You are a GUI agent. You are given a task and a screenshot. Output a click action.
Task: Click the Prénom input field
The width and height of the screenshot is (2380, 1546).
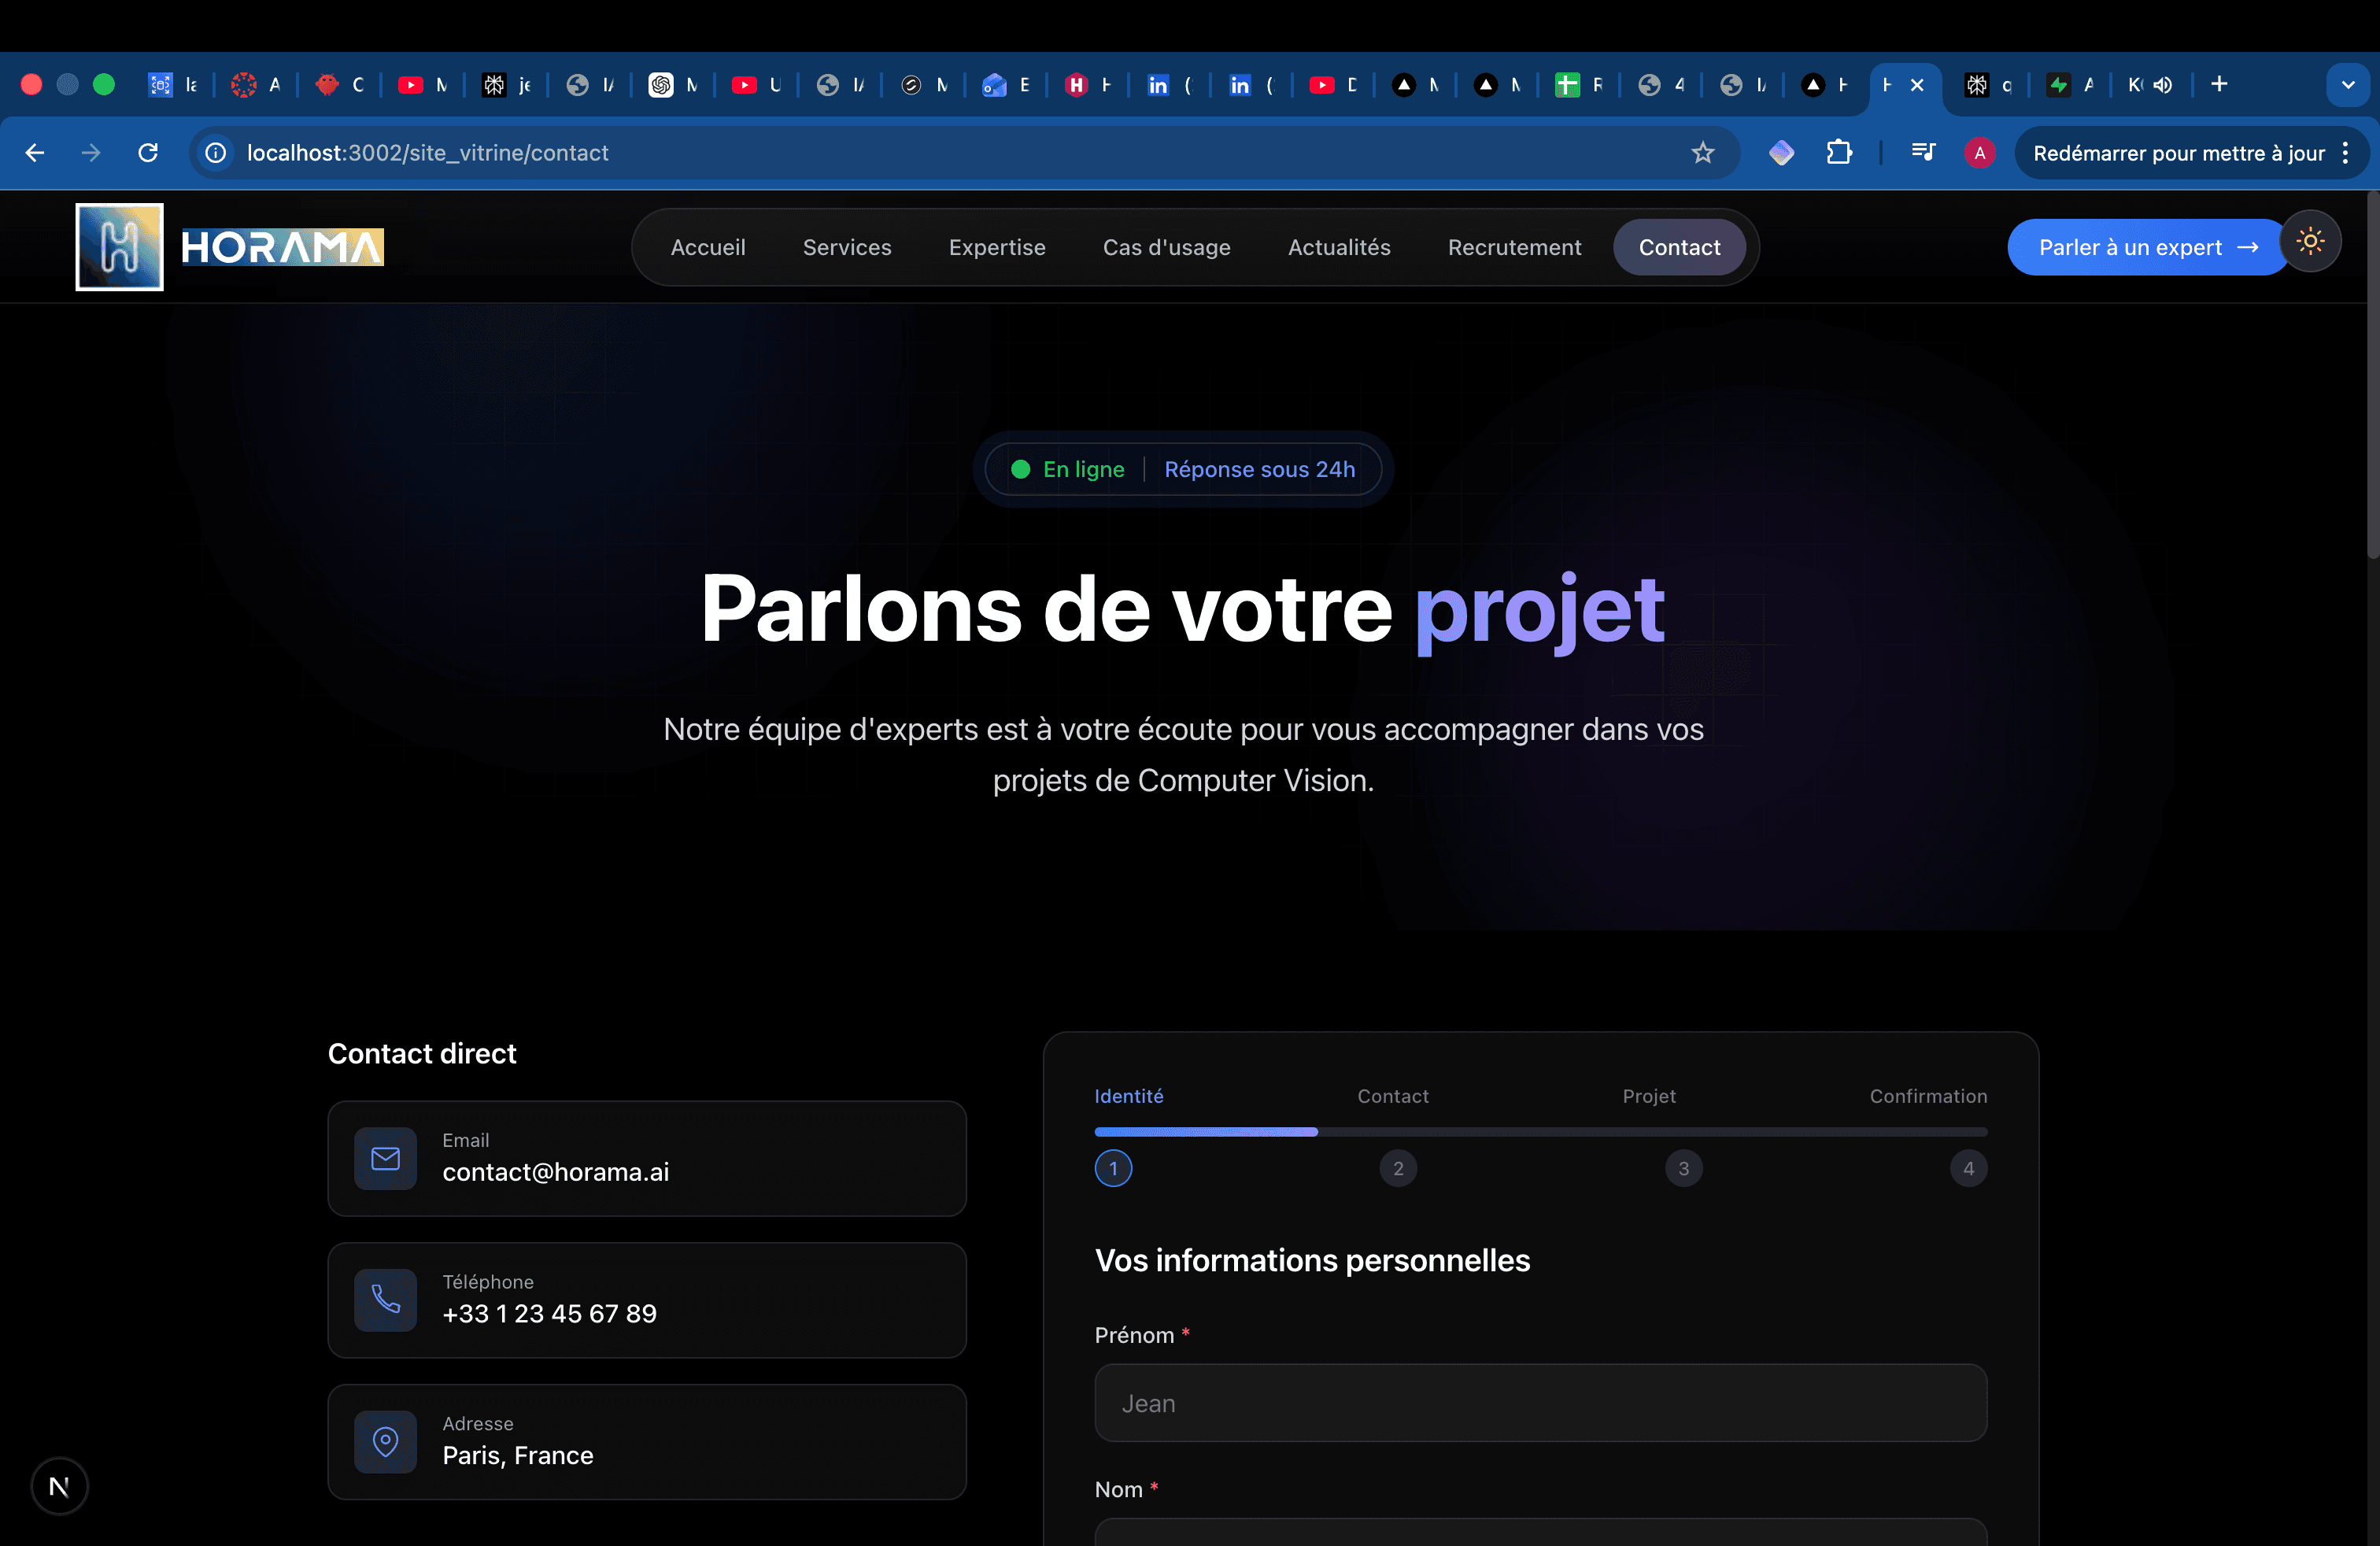[x=1540, y=1403]
